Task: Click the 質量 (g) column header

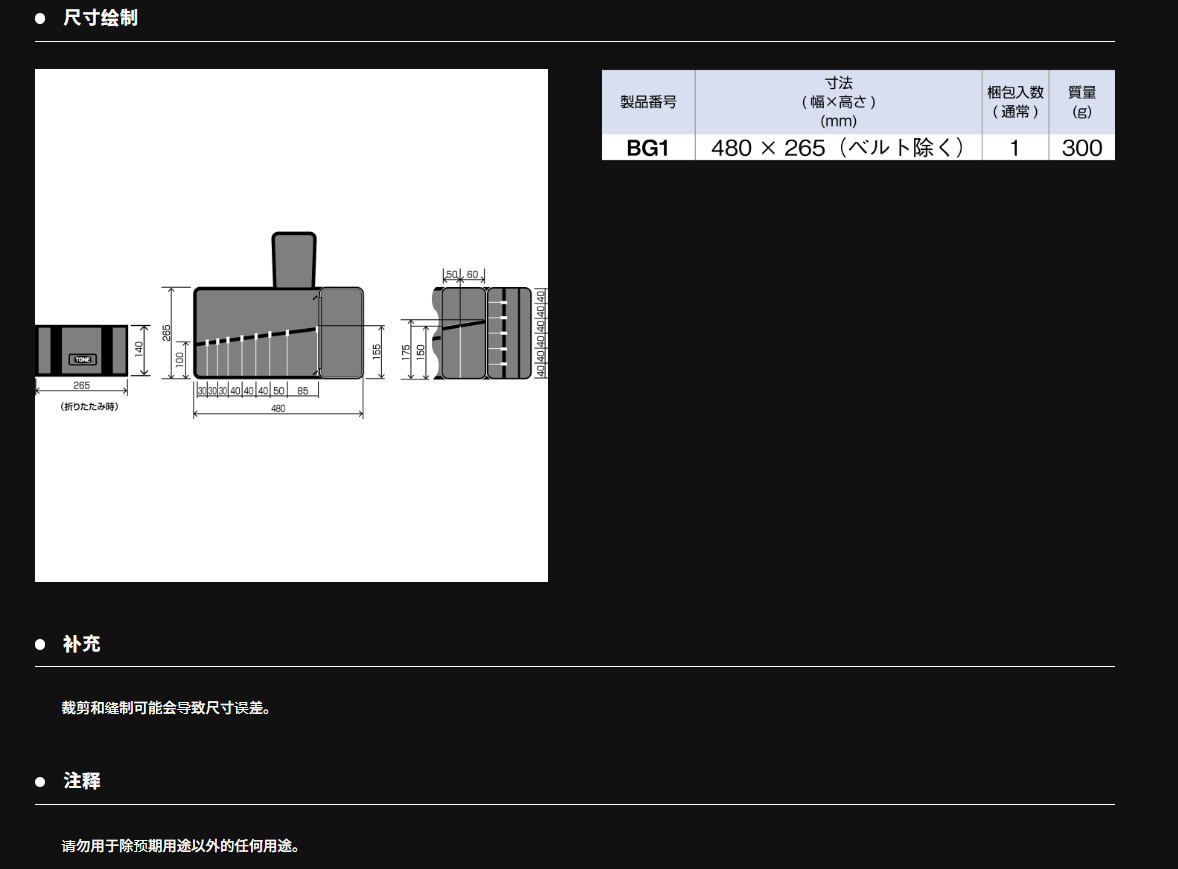Action: [1081, 102]
